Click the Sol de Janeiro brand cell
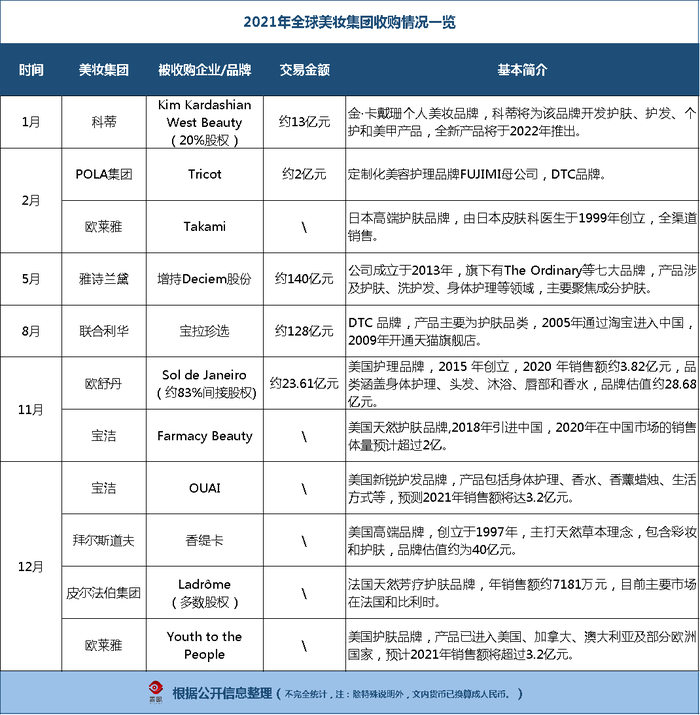The height and width of the screenshot is (715, 700). [x=204, y=383]
